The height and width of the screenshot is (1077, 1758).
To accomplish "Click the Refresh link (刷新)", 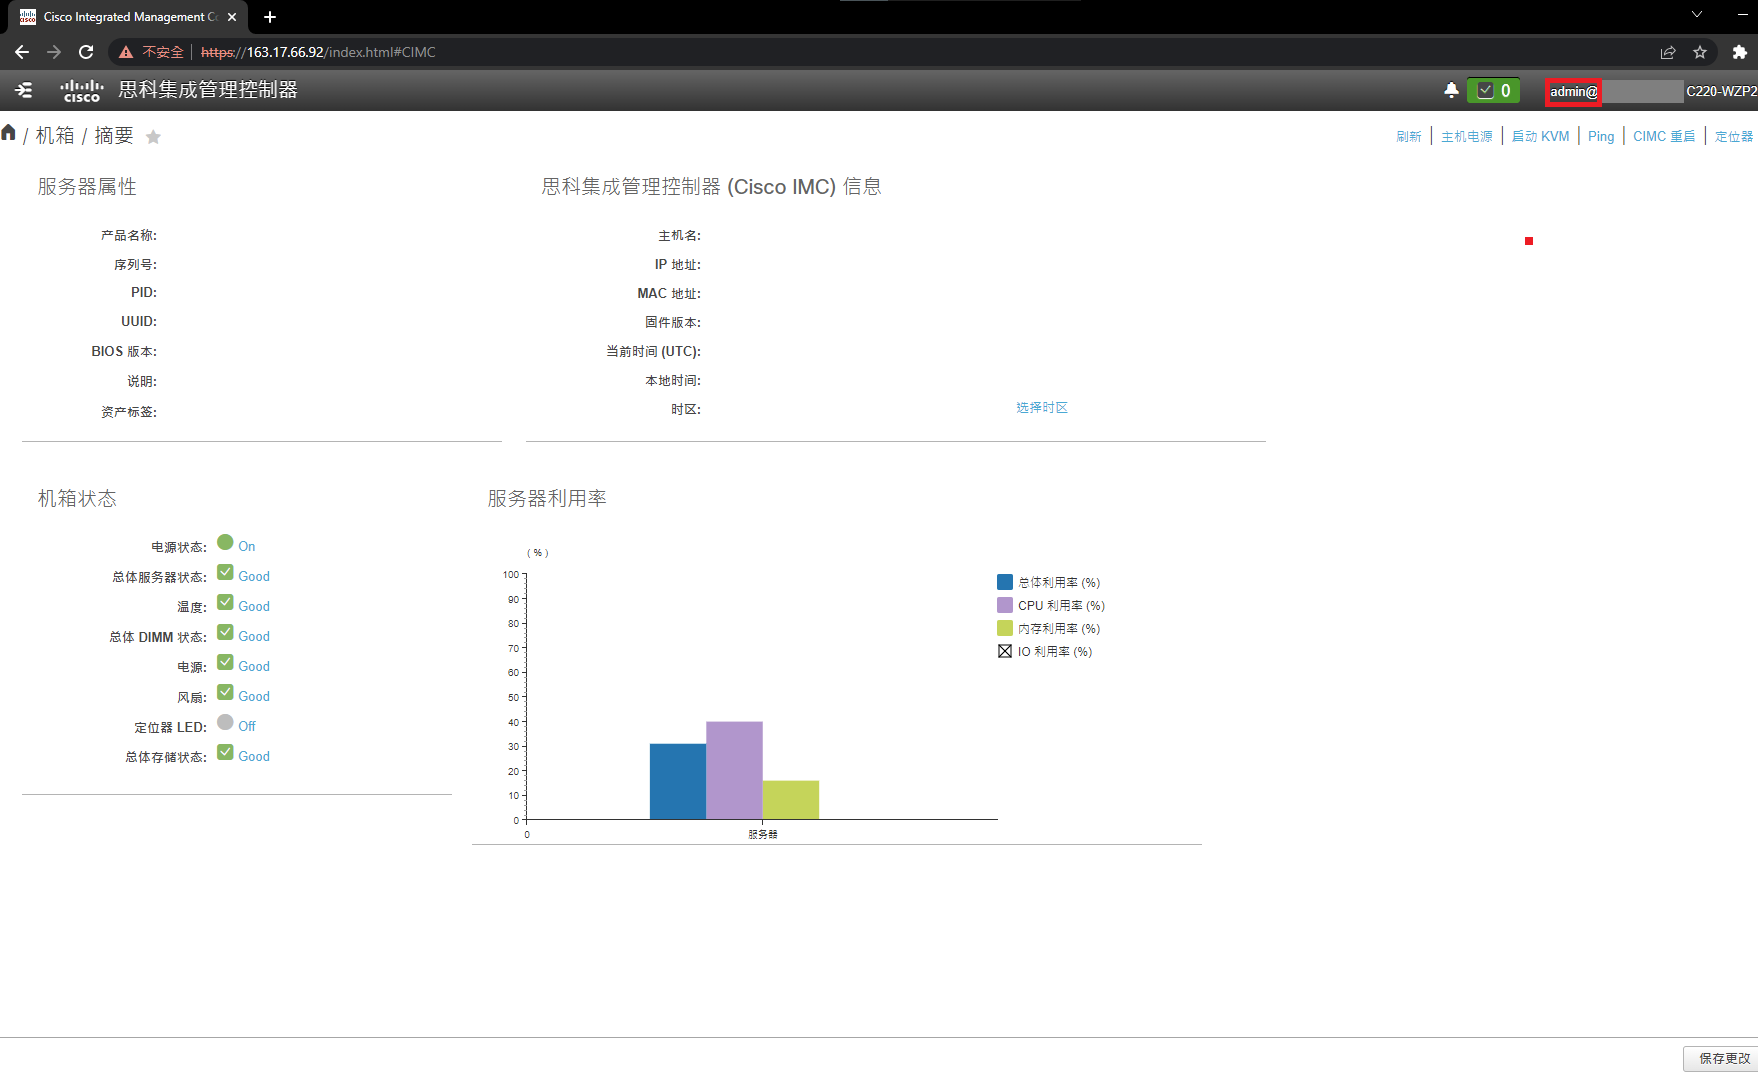I will pyautogui.click(x=1408, y=137).
